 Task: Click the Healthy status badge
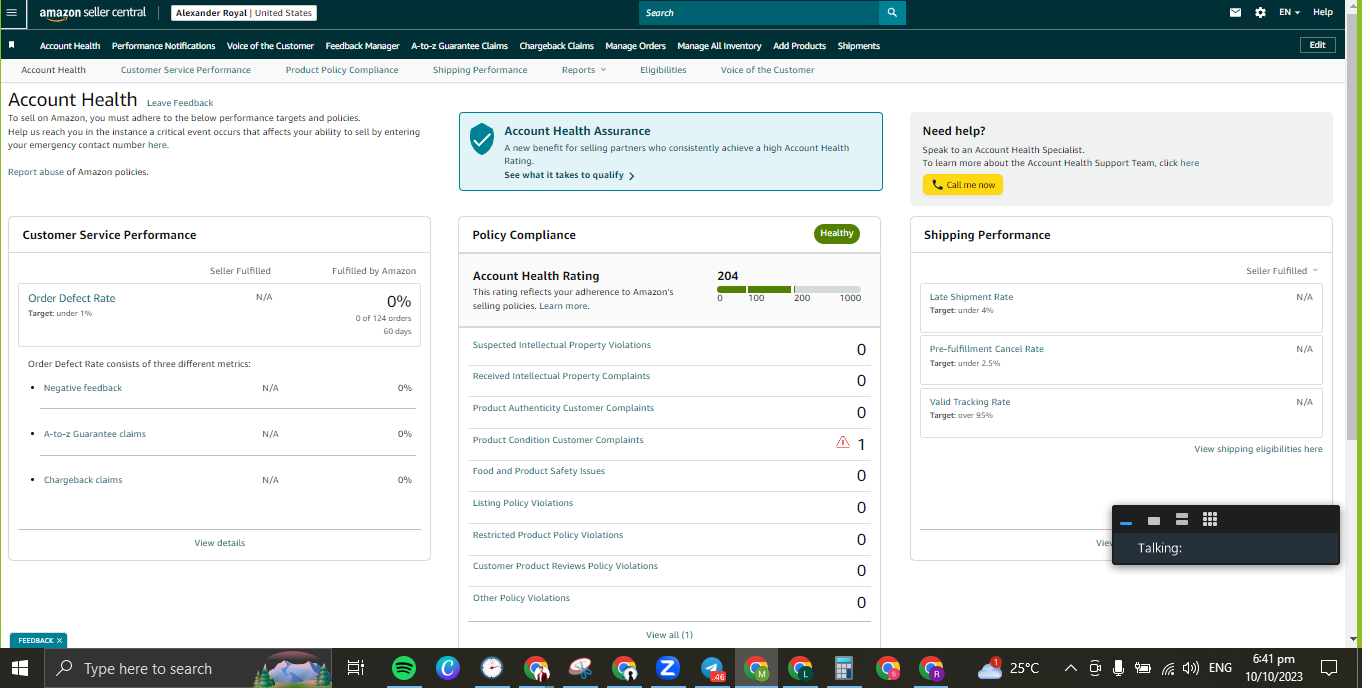click(x=837, y=234)
